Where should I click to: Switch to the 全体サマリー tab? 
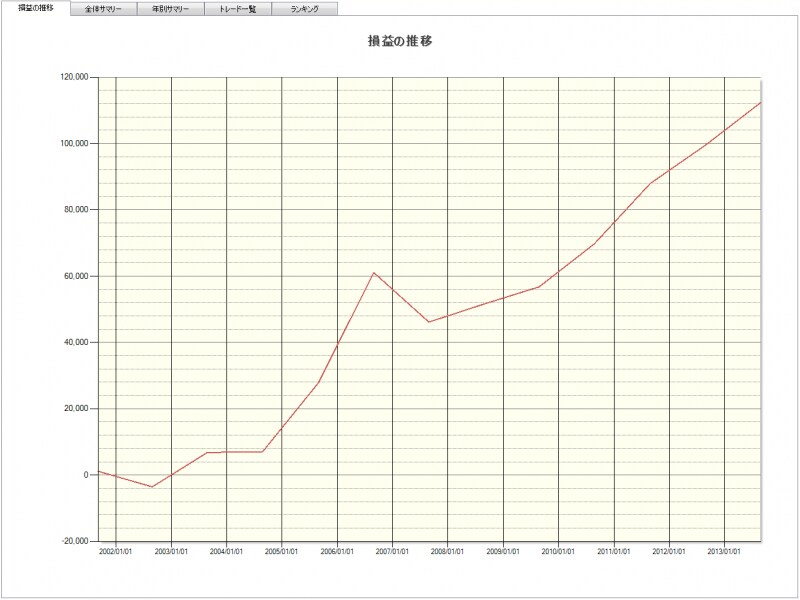point(104,9)
